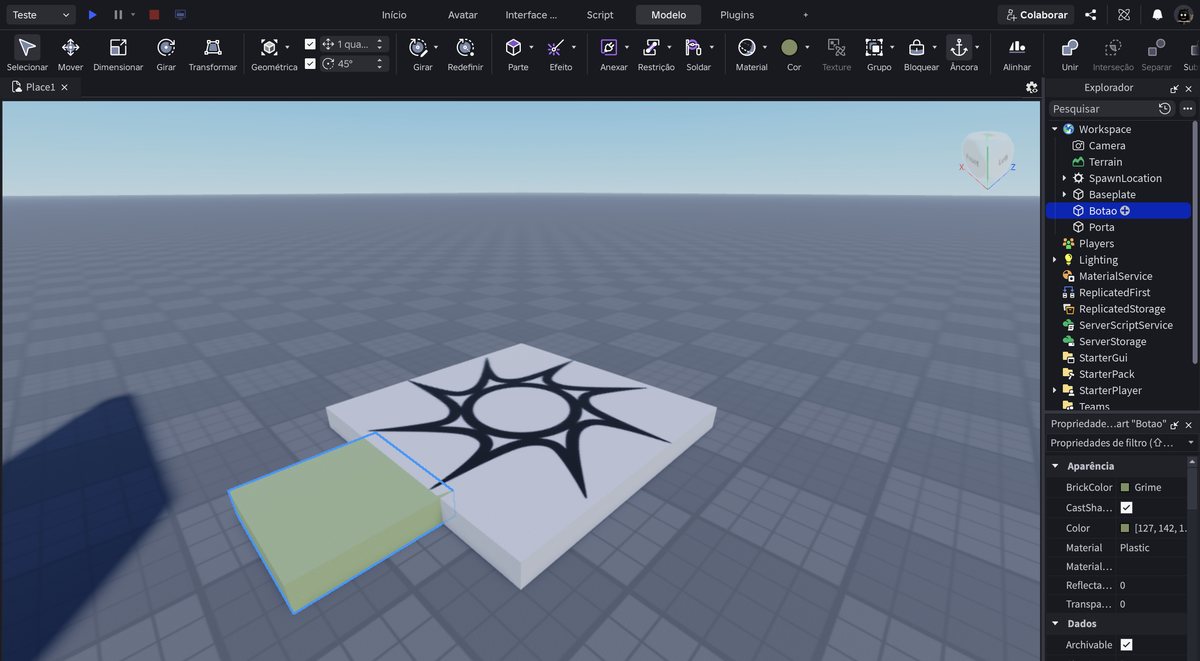Switch to the Início tab

[x=394, y=15]
